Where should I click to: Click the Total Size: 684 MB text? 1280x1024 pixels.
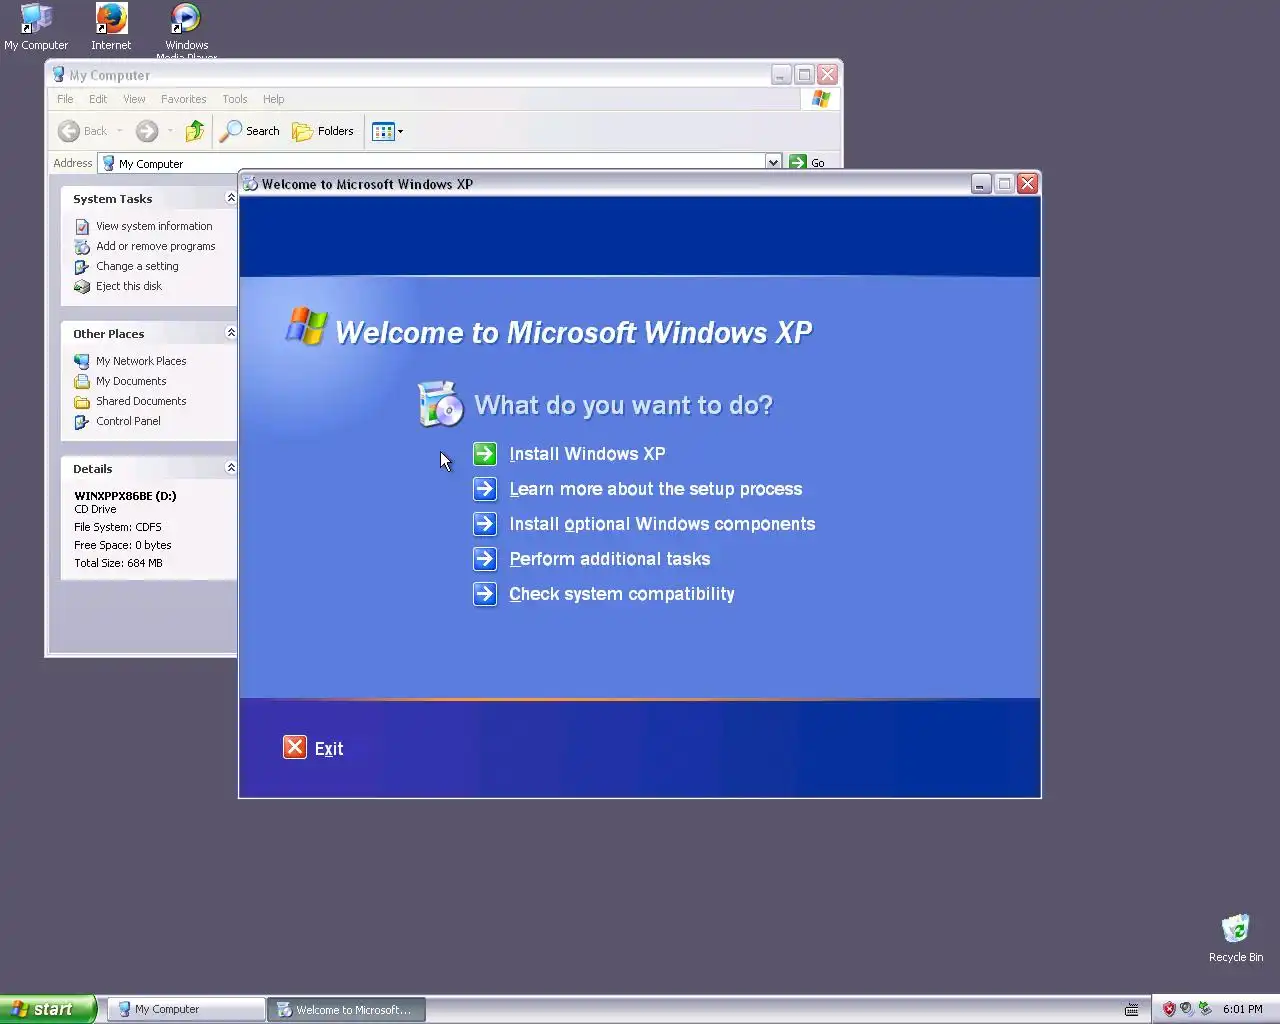pos(118,563)
